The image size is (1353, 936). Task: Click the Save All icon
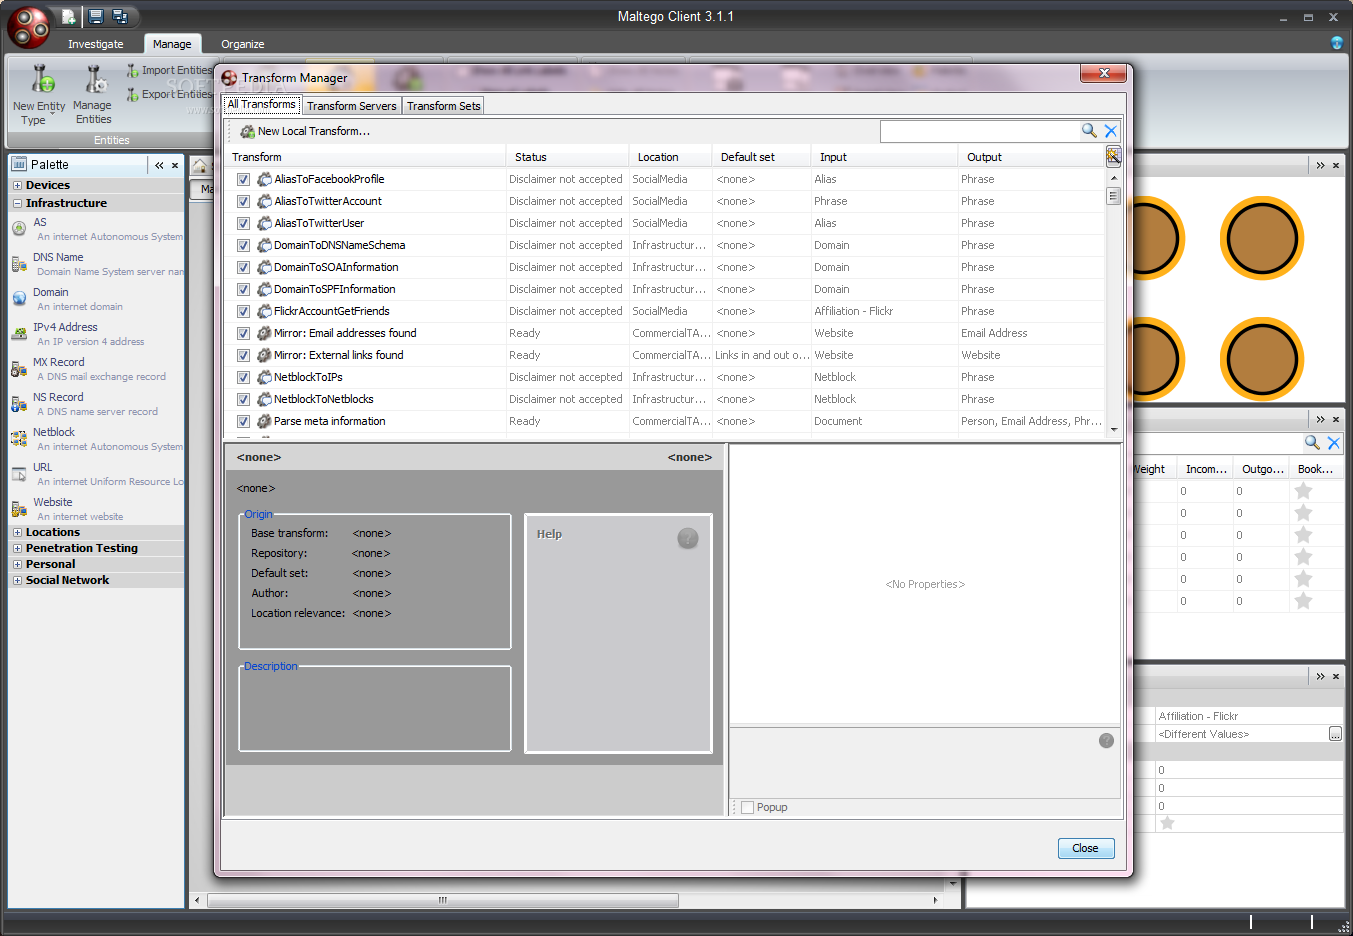point(120,16)
